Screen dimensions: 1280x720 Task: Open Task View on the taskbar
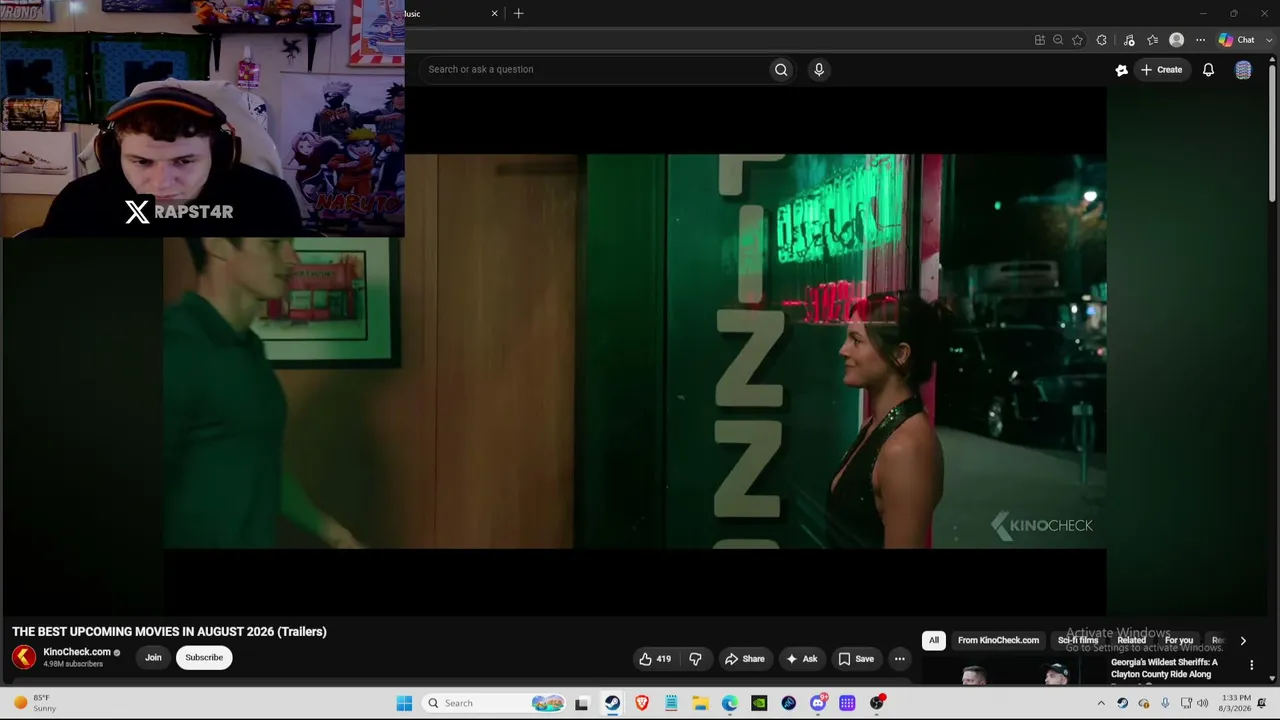(x=582, y=703)
